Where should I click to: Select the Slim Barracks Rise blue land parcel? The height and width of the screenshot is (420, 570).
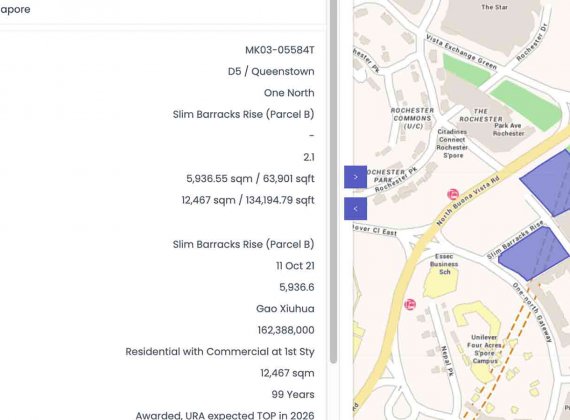point(533,253)
